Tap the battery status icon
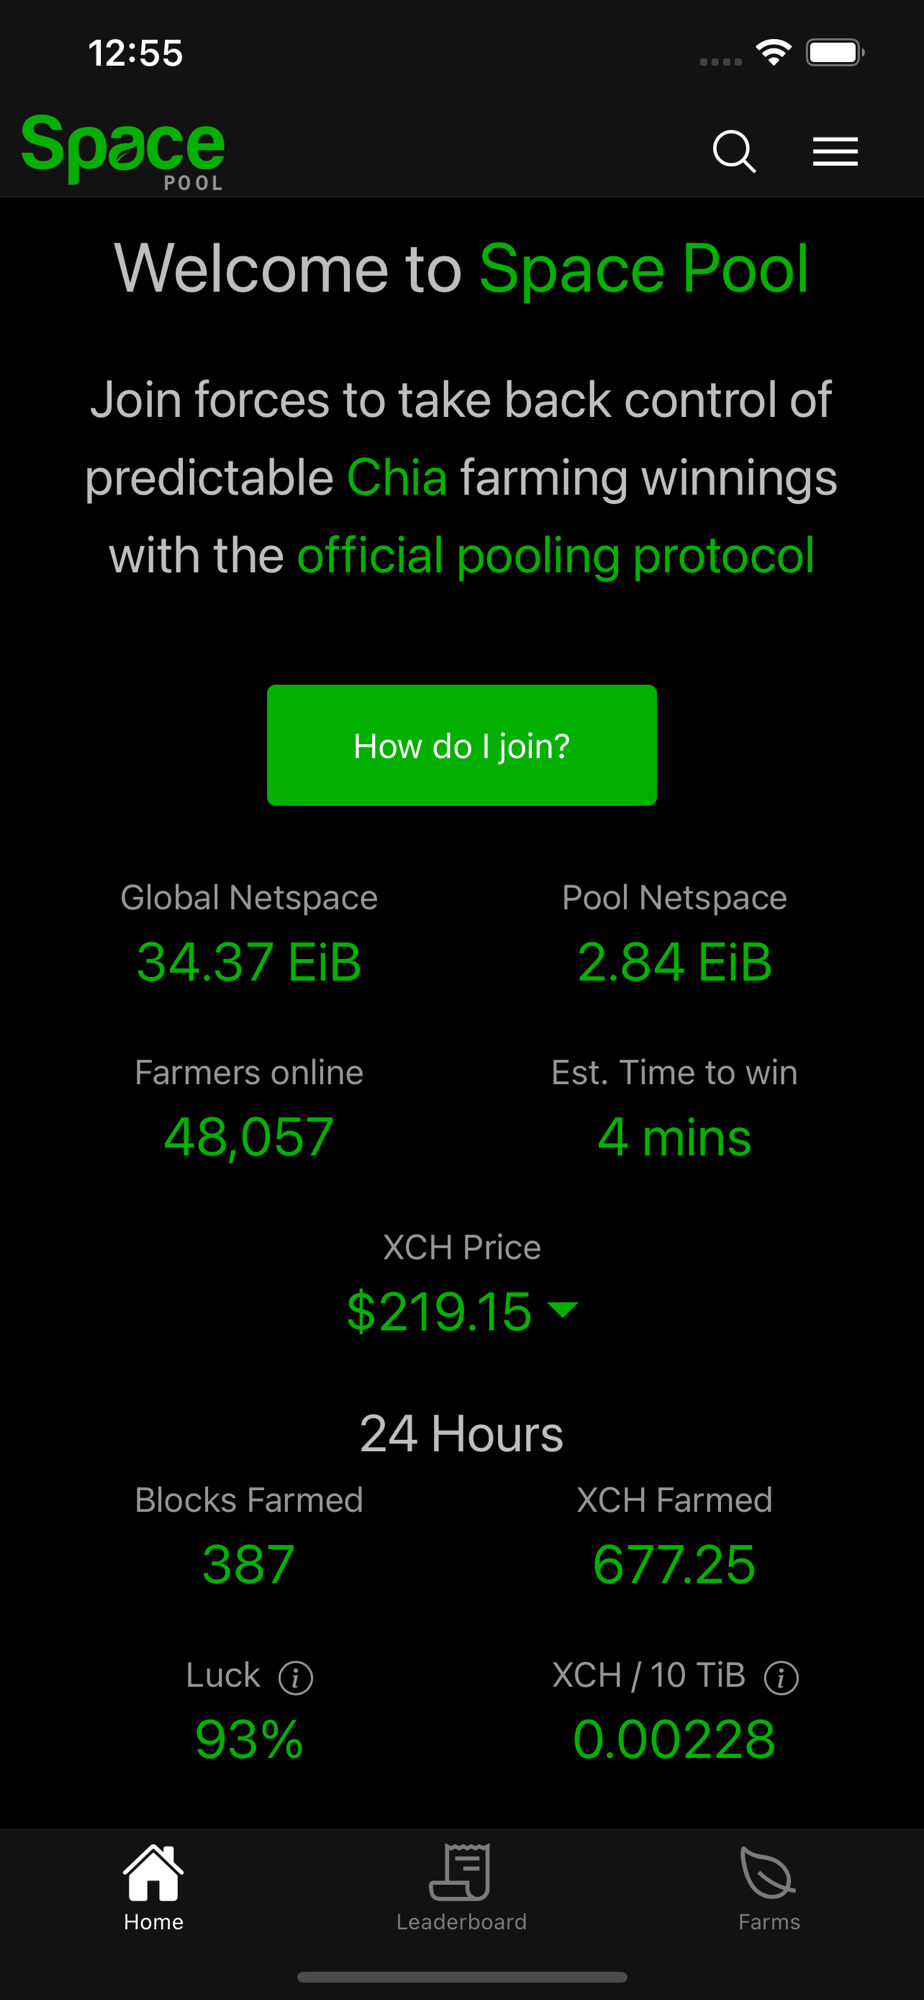 (x=836, y=52)
